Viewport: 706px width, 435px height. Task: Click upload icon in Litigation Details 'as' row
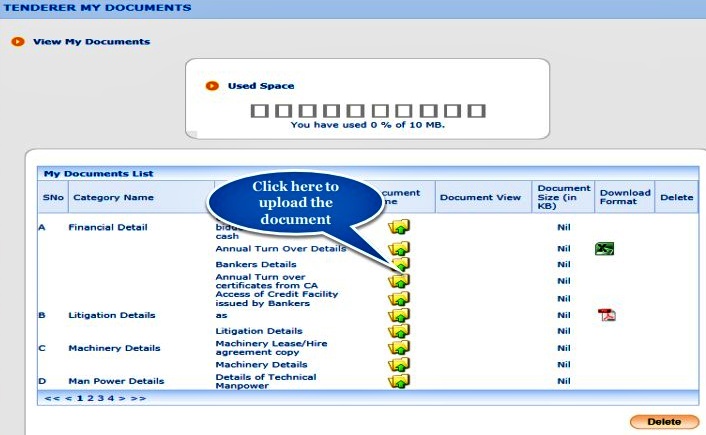(399, 315)
